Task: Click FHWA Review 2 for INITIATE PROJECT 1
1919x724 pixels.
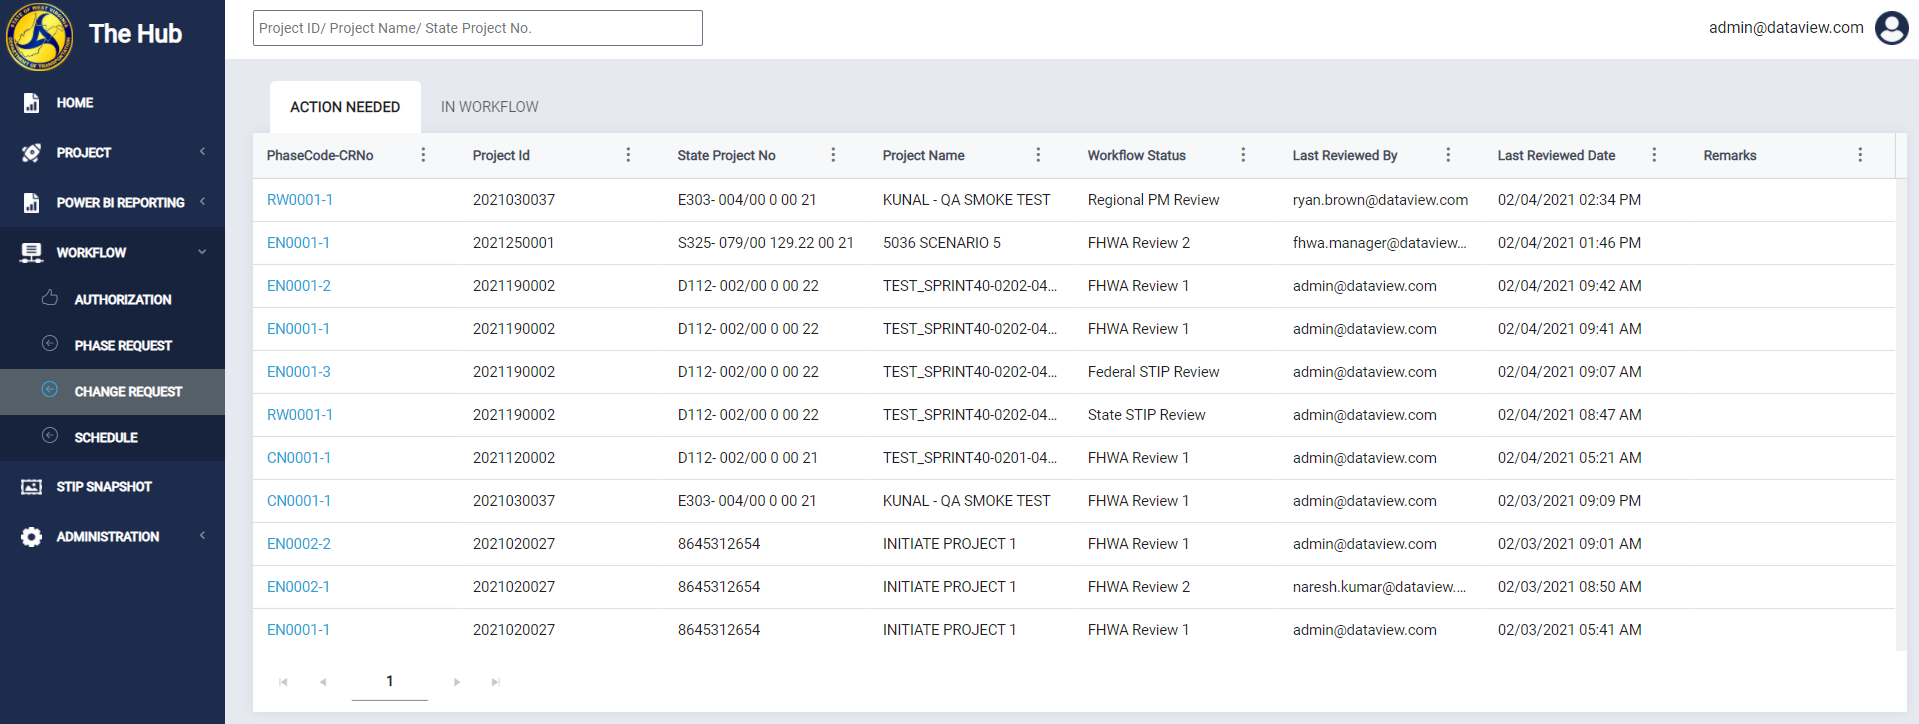Action: click(1139, 587)
